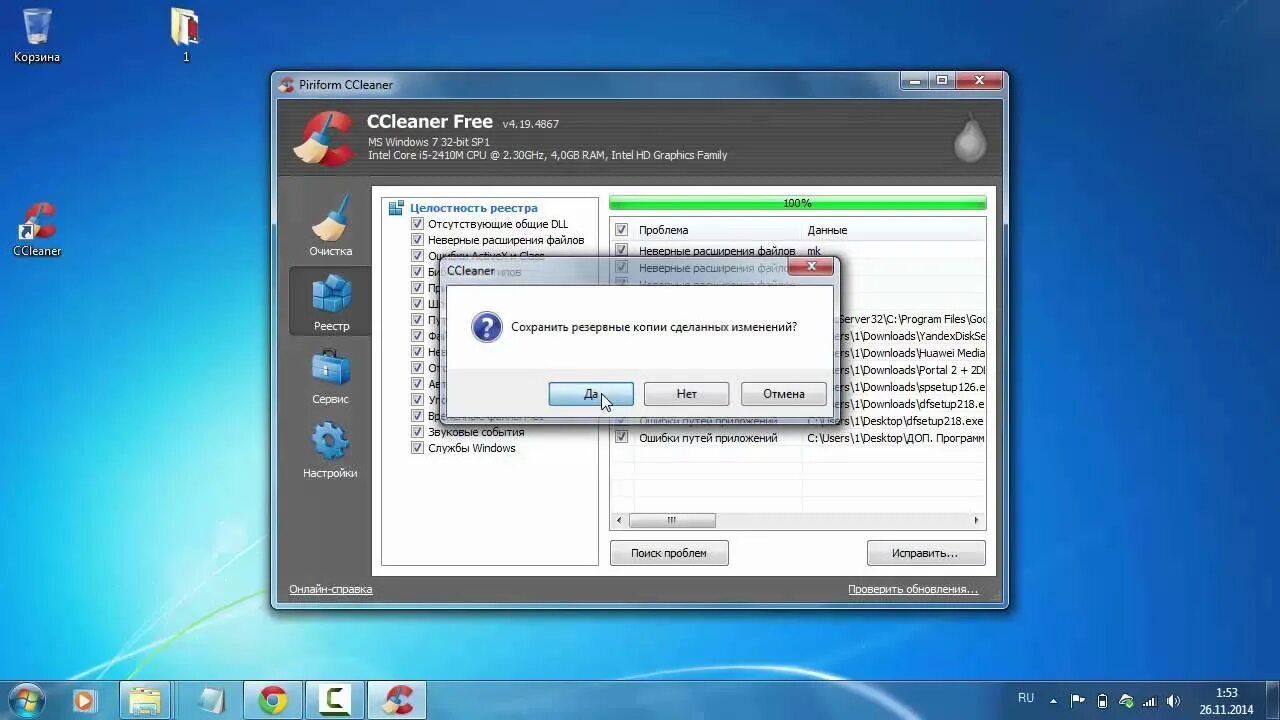Click the CCleaner broom logo in header

tap(323, 137)
